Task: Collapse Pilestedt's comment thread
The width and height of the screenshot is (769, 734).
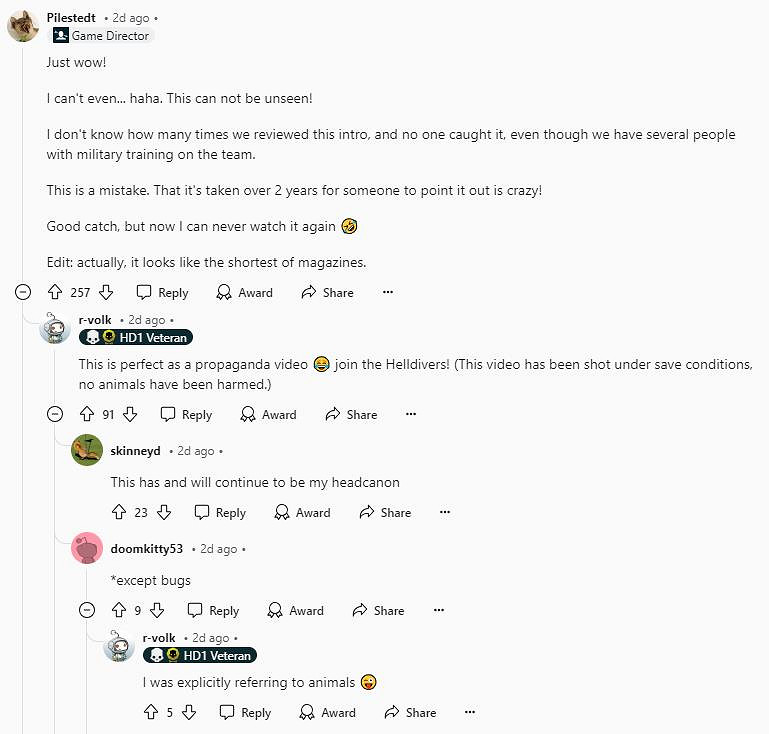Action: (23, 293)
